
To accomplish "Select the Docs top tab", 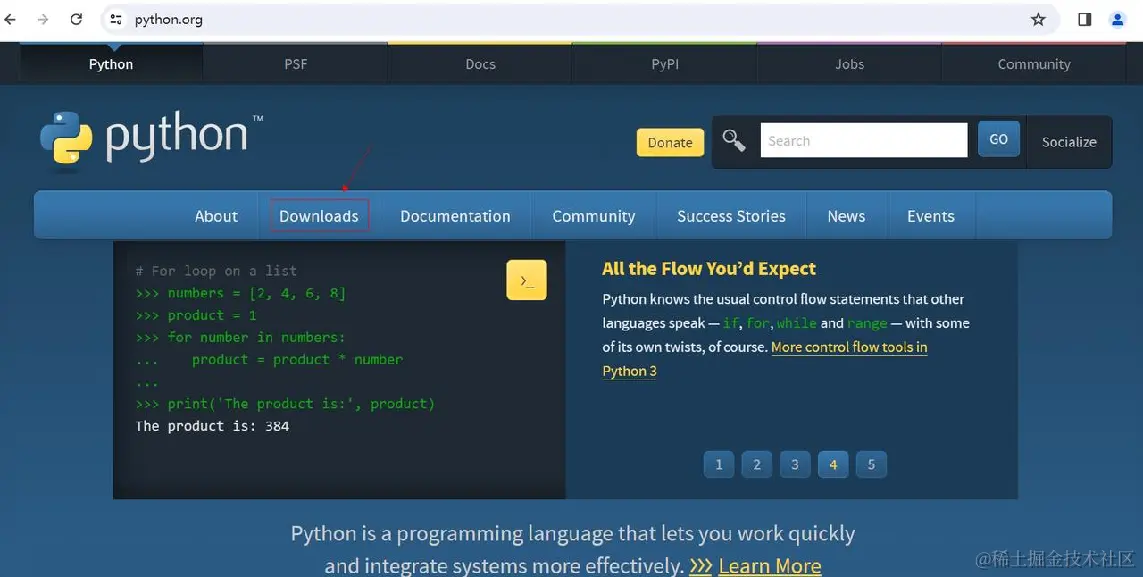I will pyautogui.click(x=480, y=64).
